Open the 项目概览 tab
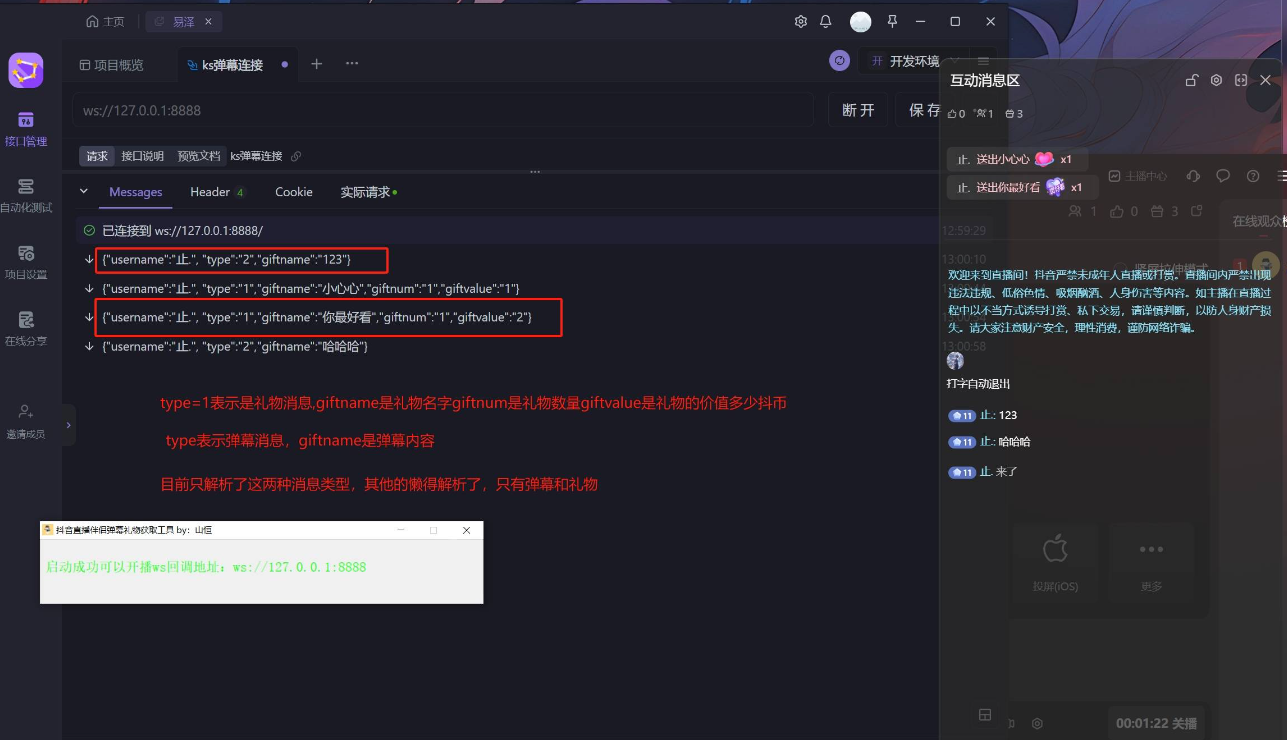Screen dimensions: 1287x740 click(112, 65)
